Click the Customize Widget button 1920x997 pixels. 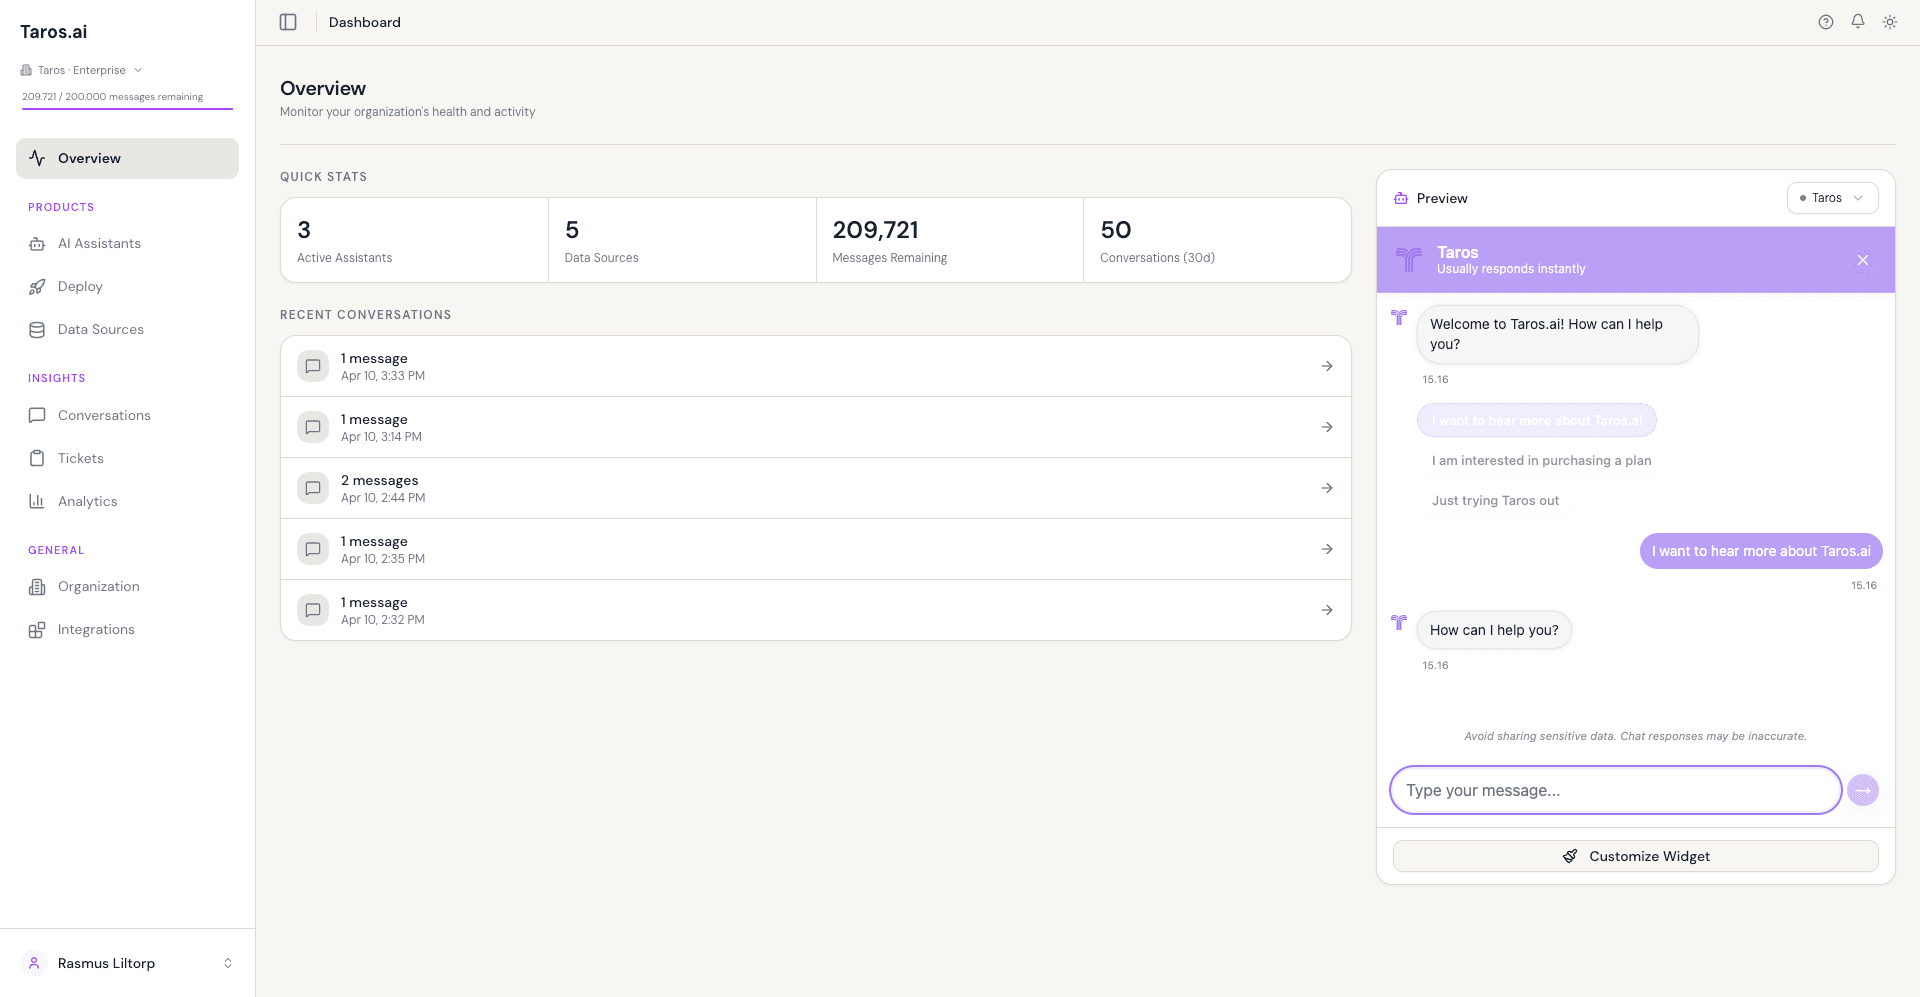pyautogui.click(x=1635, y=856)
